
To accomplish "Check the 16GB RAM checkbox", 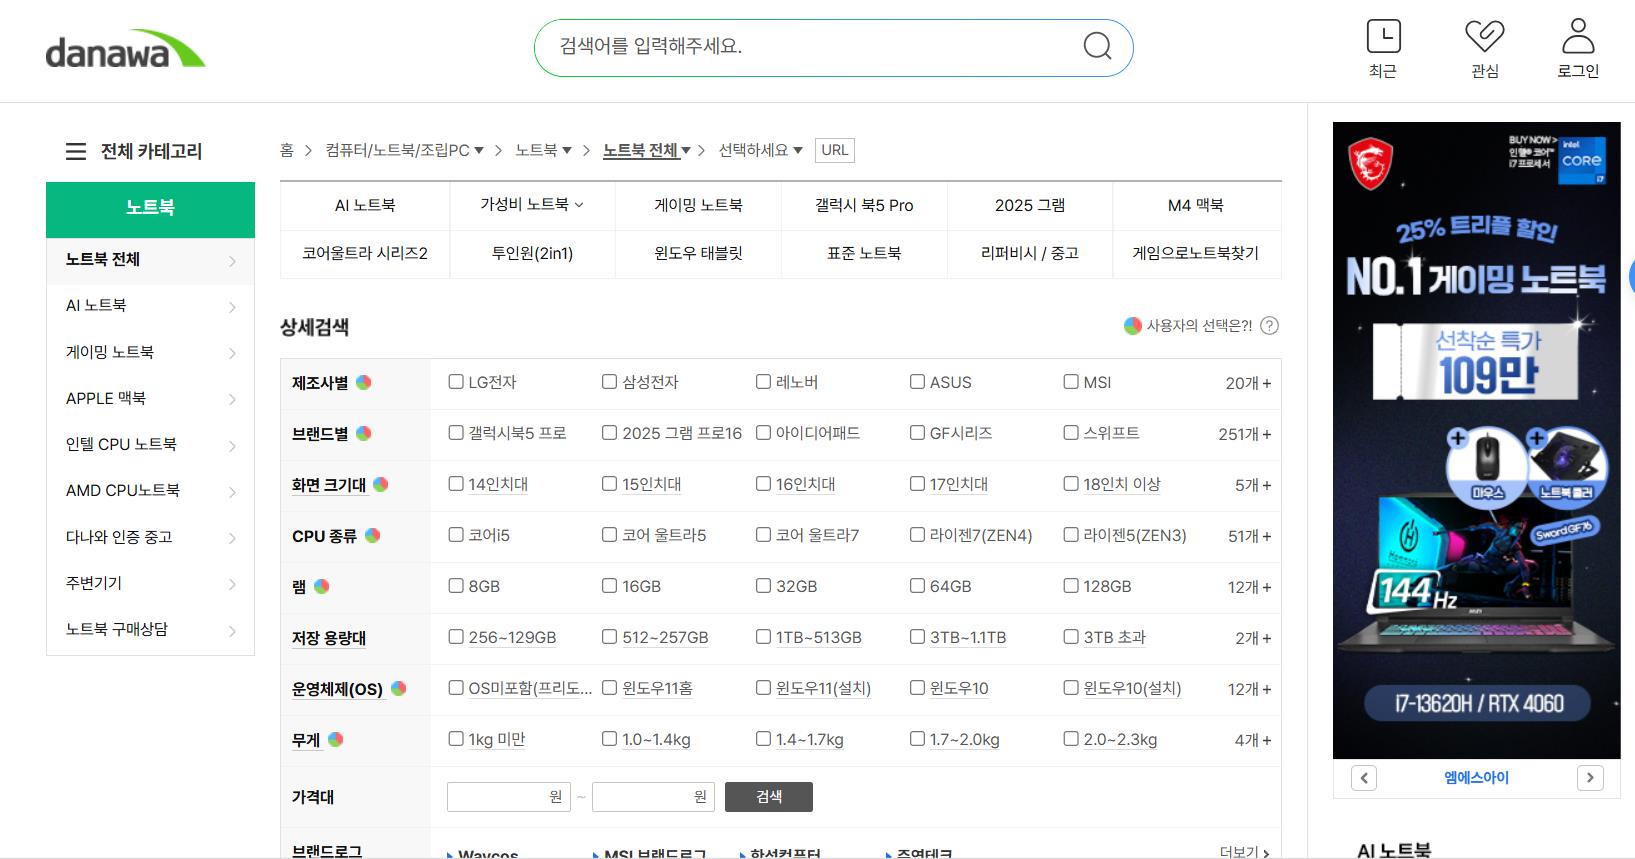I will [x=609, y=586].
